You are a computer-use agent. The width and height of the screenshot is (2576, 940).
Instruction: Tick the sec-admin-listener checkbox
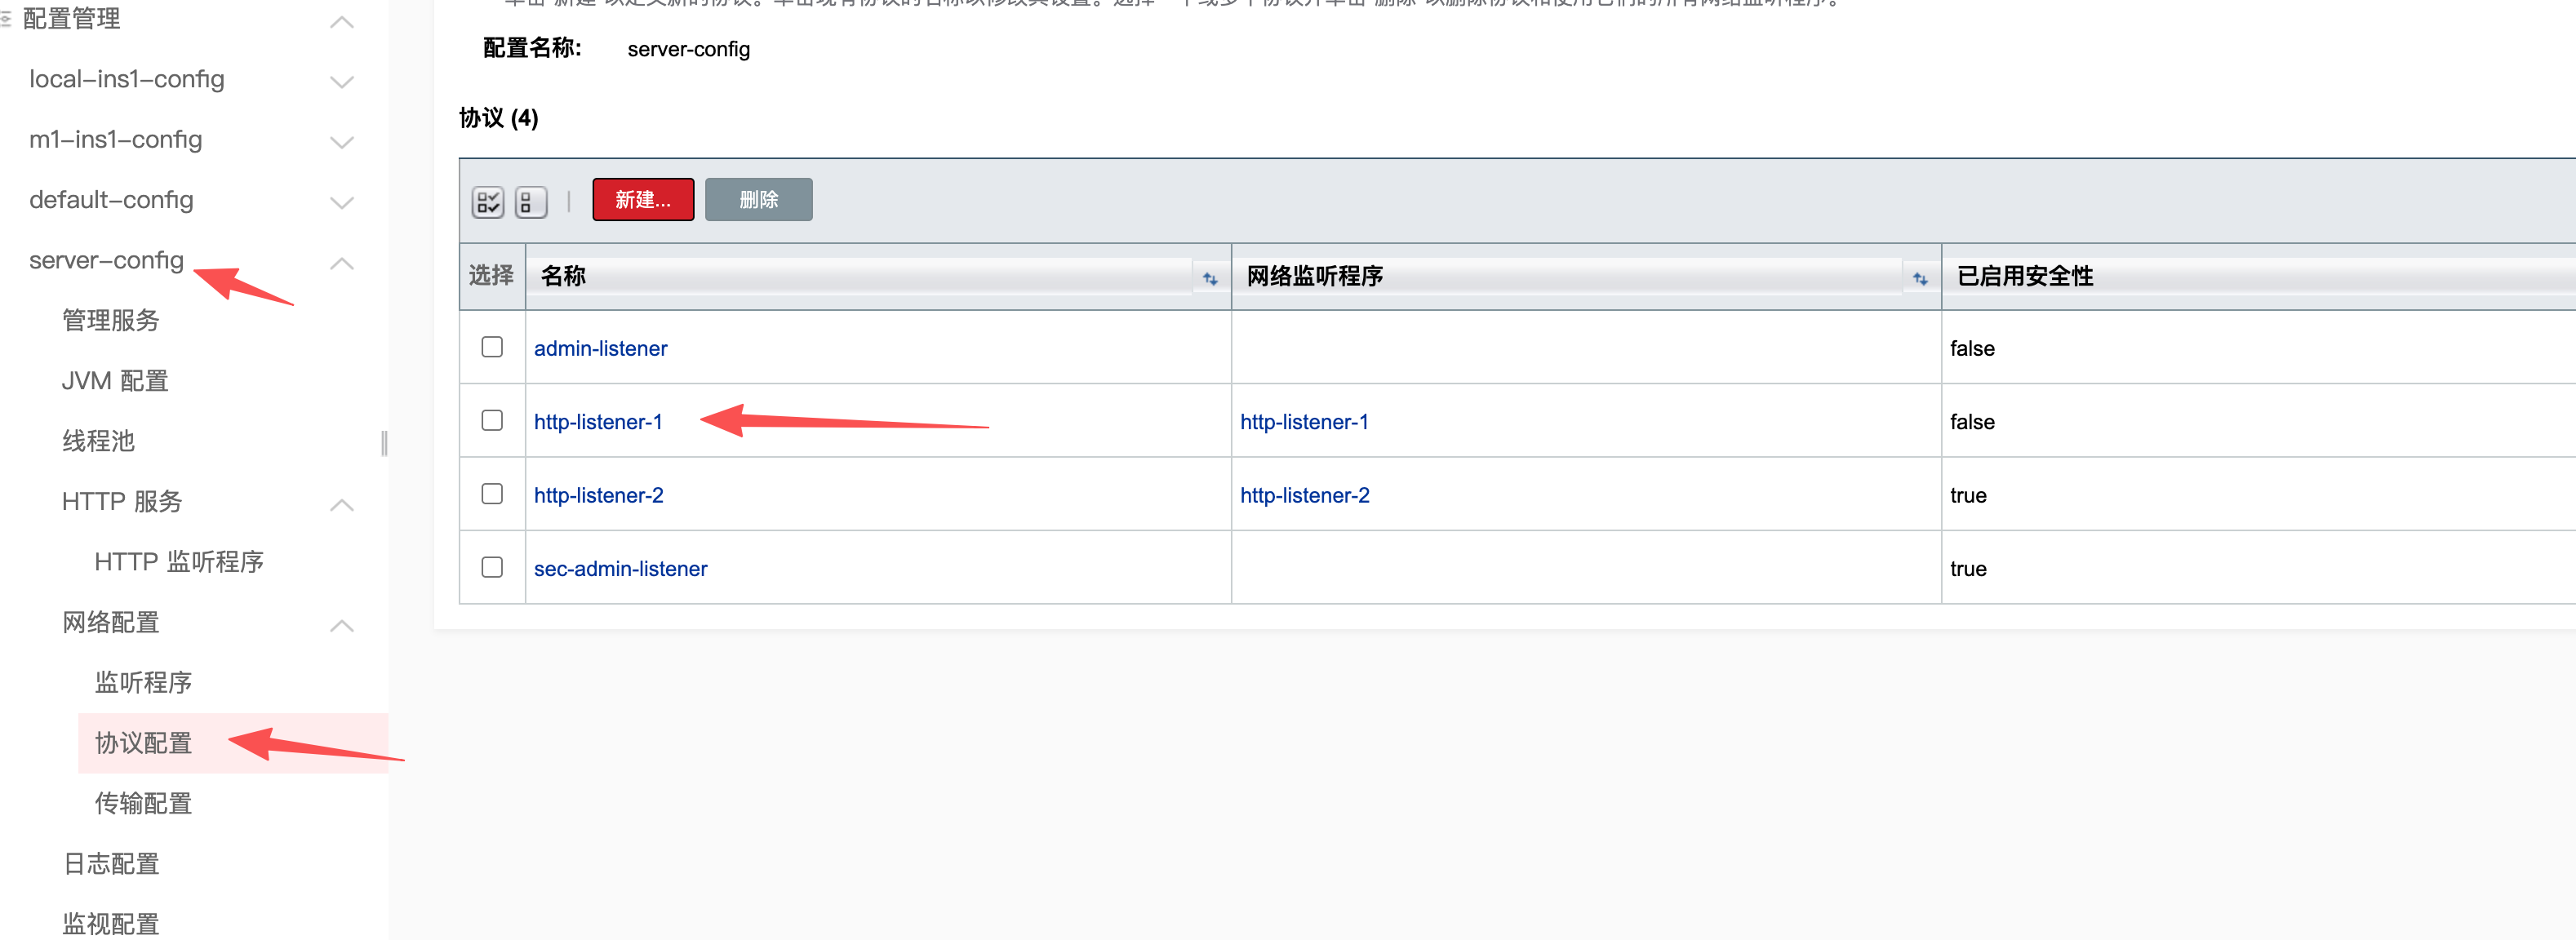(x=491, y=567)
